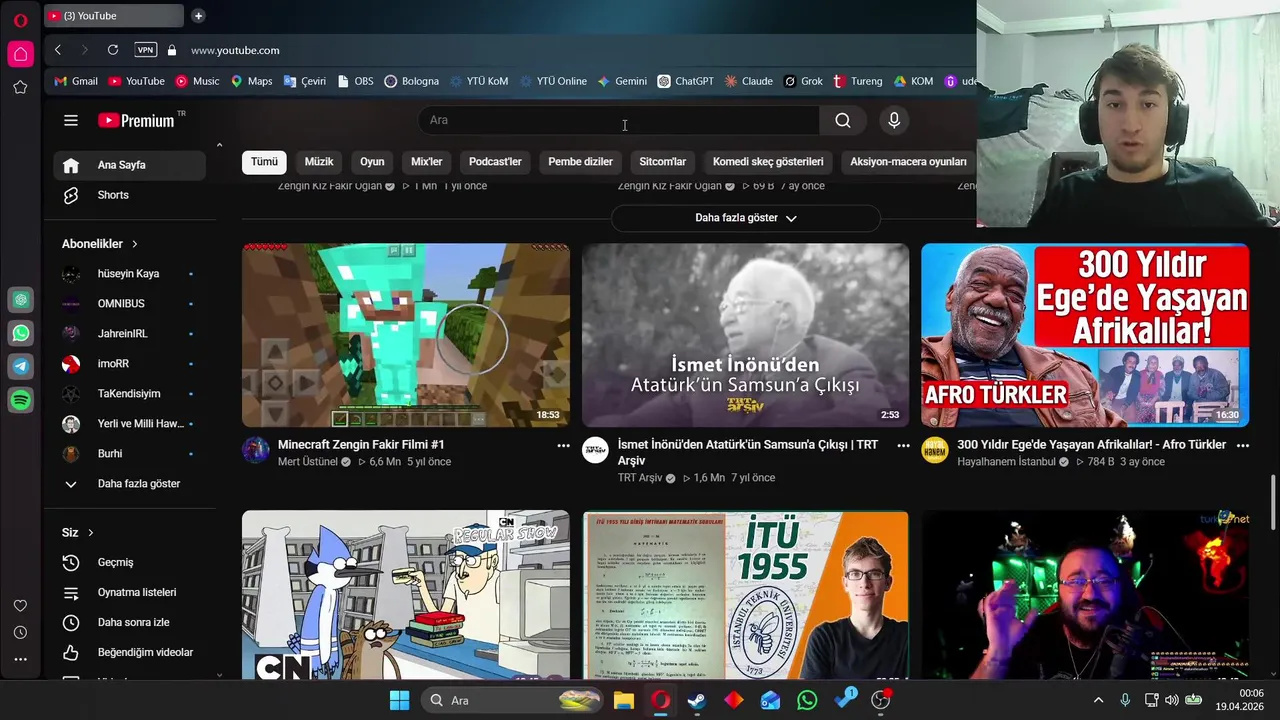The height and width of the screenshot is (720, 1280).
Task: Expand shelf with Daha fazla göster
Action: tap(746, 218)
